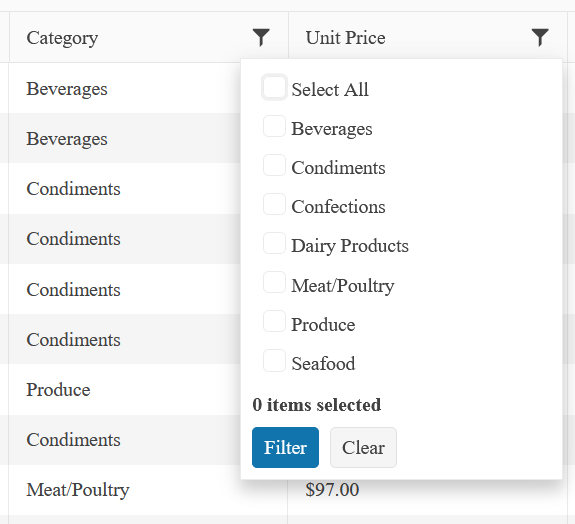Check the Select All checkbox
Screen dimensions: 575x524
(274, 88)
